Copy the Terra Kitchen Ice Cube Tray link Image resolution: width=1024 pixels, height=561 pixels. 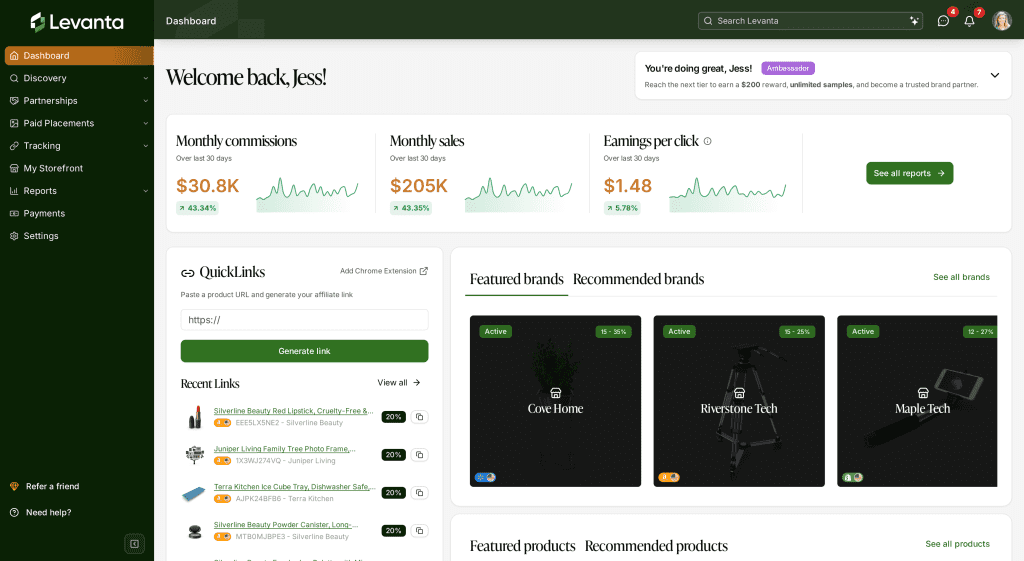coord(419,492)
